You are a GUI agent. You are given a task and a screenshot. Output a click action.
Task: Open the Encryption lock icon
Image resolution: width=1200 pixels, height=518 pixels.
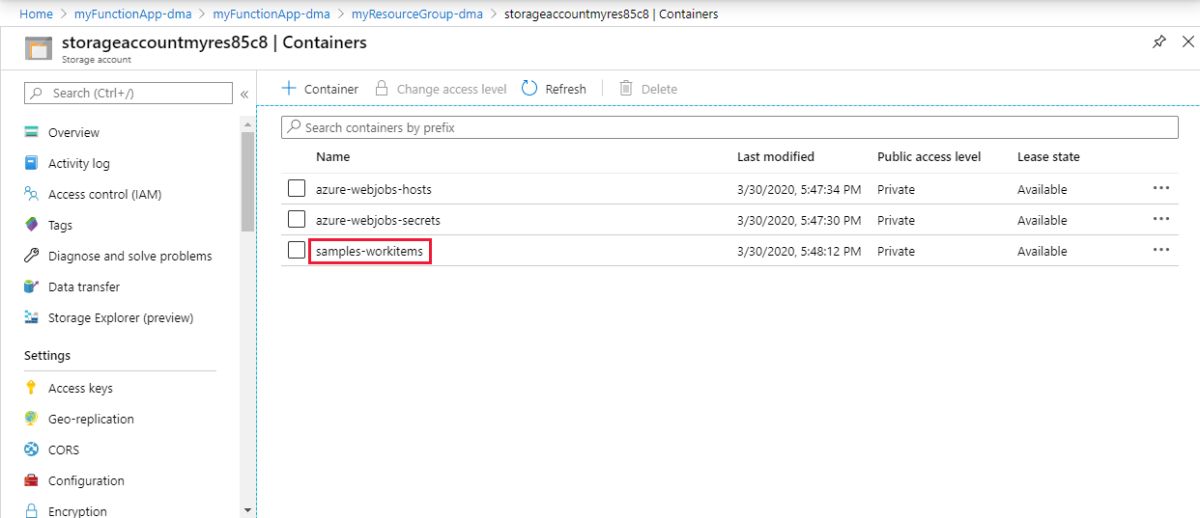31,511
